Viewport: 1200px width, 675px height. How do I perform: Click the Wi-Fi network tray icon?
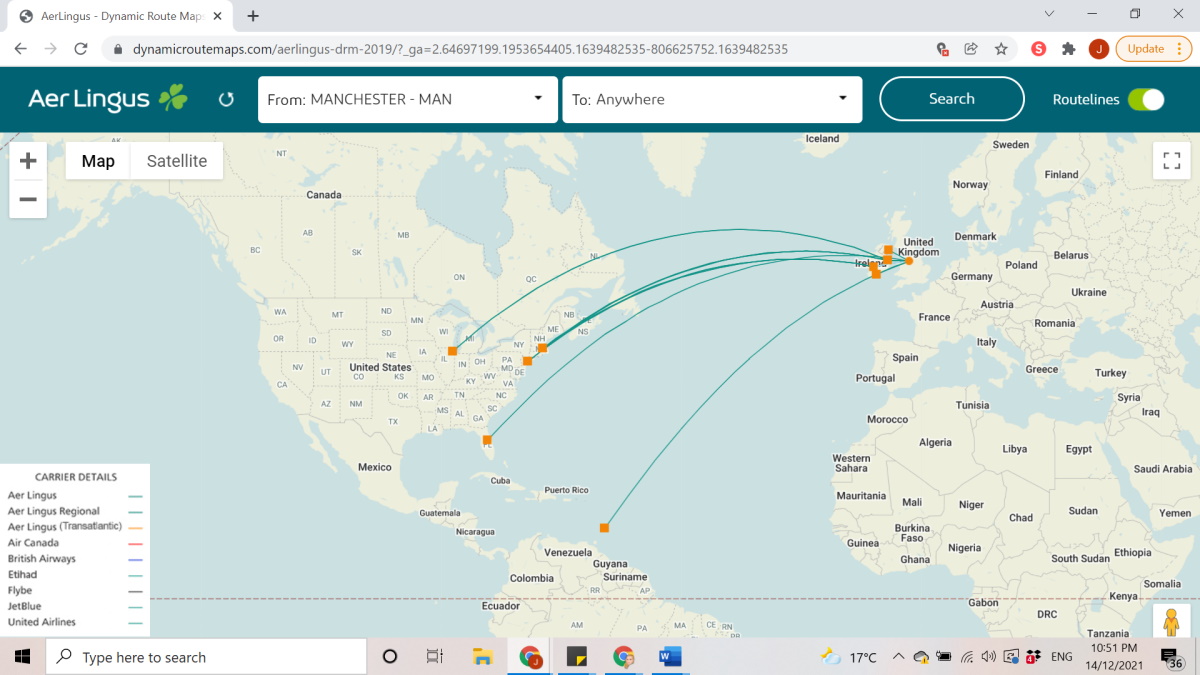pyautogui.click(x=967, y=657)
